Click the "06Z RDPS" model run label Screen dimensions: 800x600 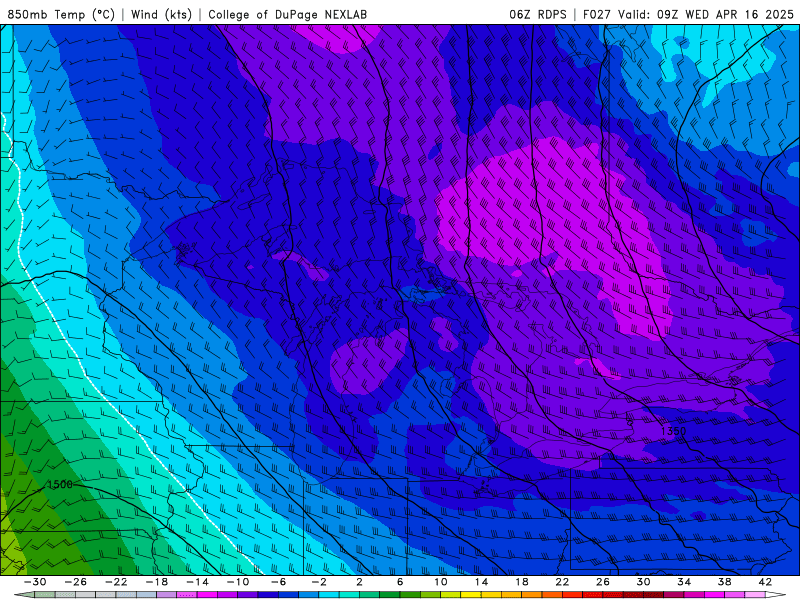pos(538,14)
